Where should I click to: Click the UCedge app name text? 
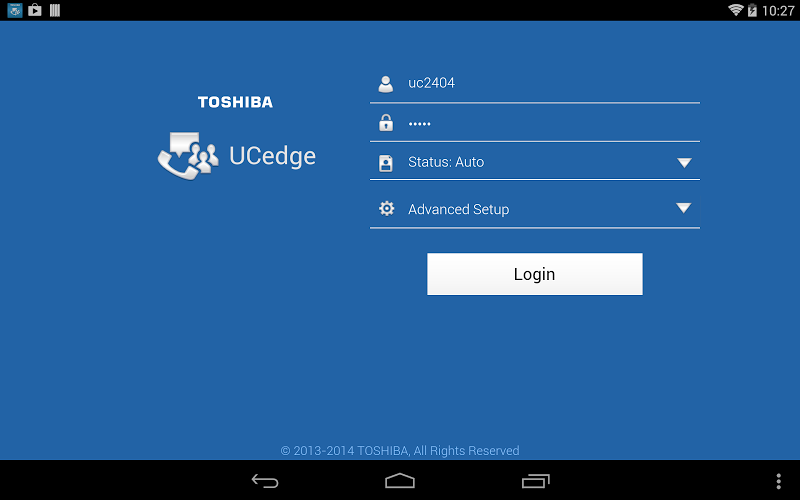(272, 156)
